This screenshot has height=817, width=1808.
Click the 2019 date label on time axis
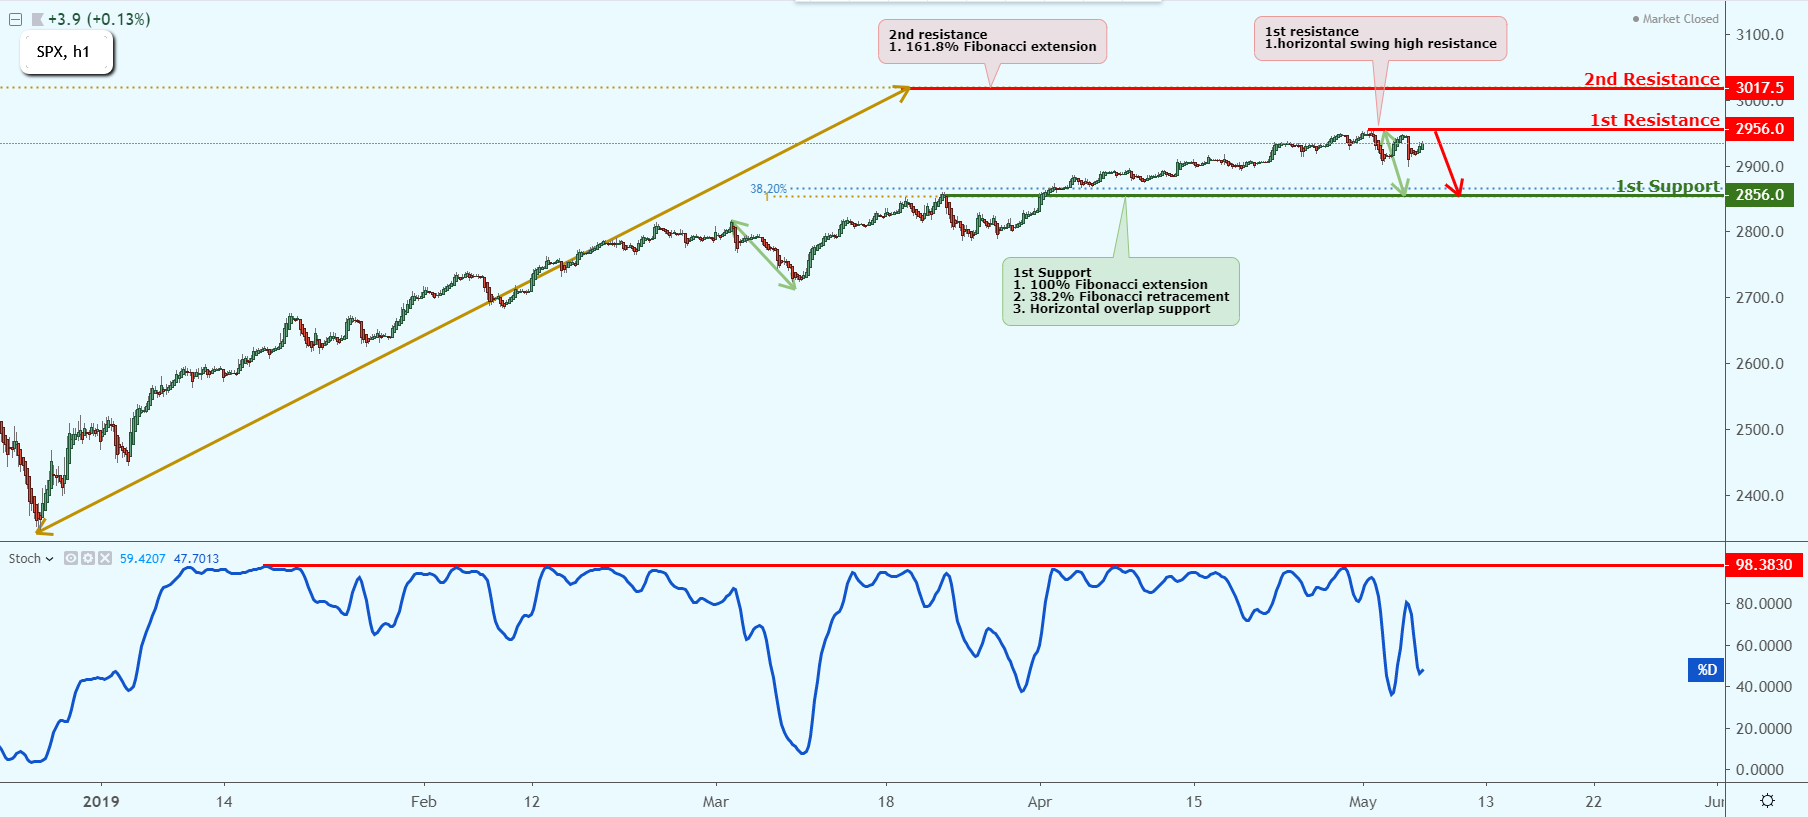[101, 802]
